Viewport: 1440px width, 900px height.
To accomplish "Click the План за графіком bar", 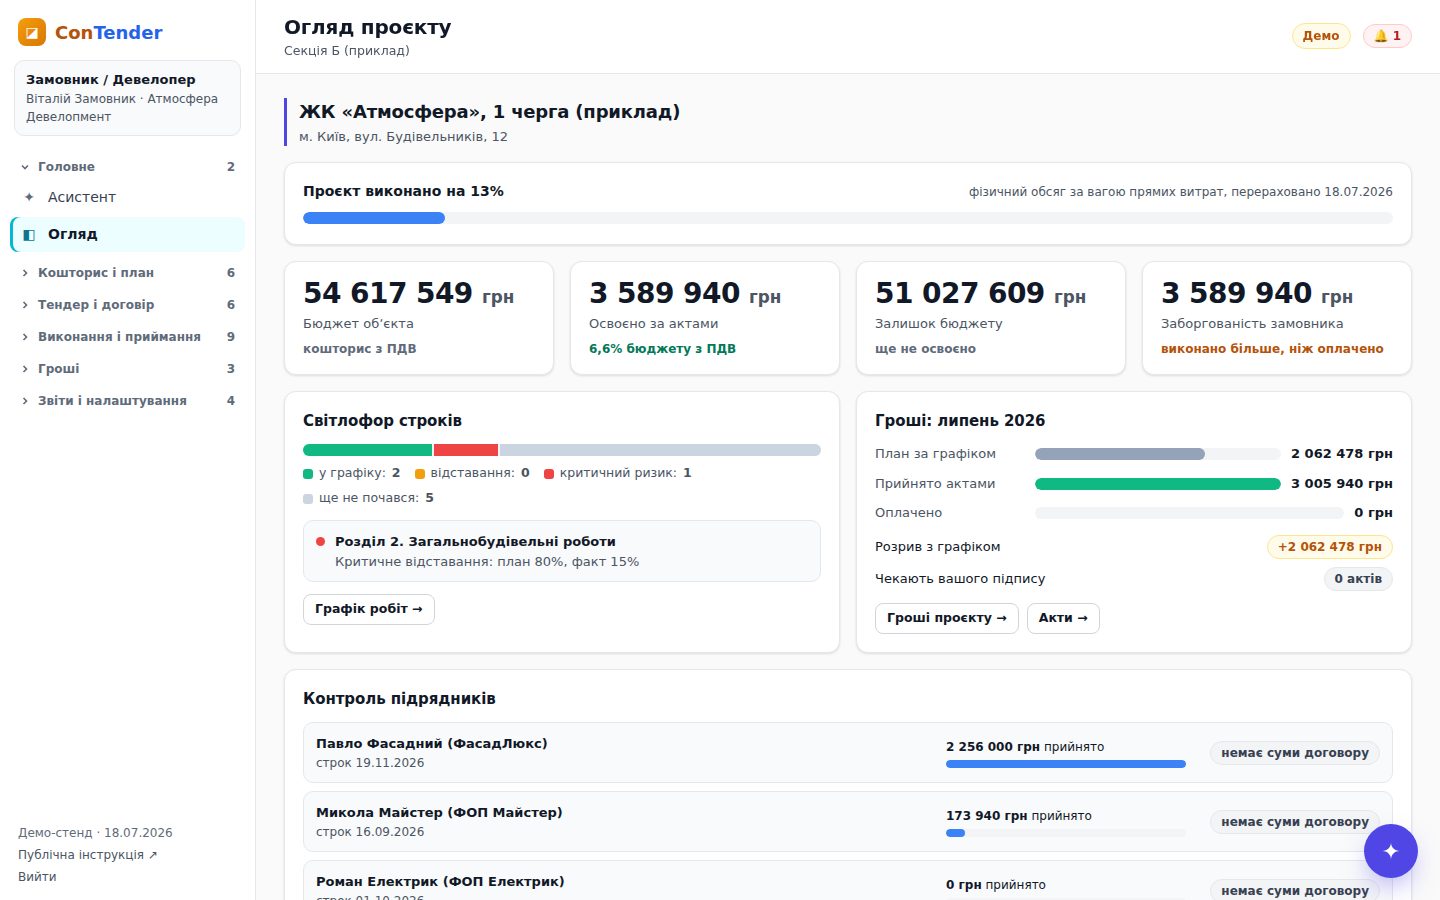I will [x=1157, y=454].
